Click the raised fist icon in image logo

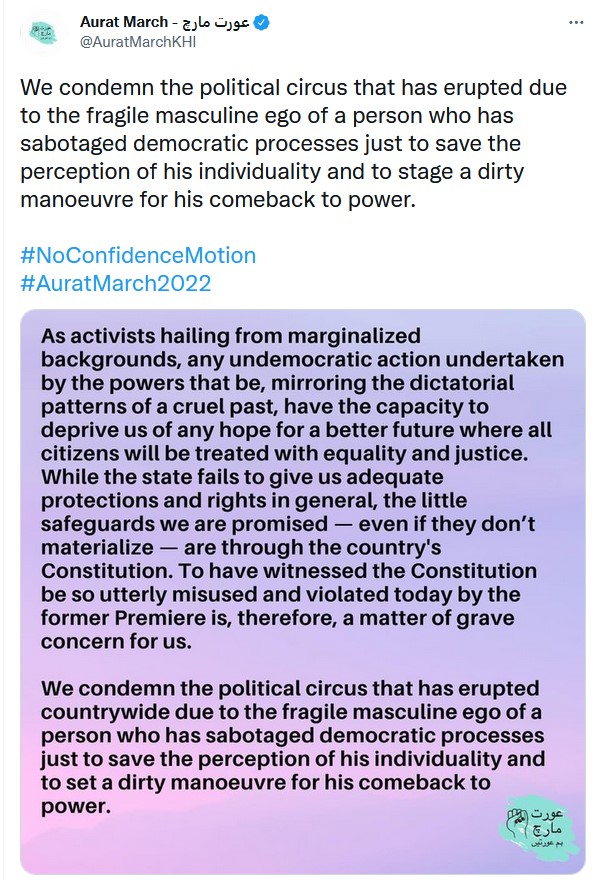516,824
